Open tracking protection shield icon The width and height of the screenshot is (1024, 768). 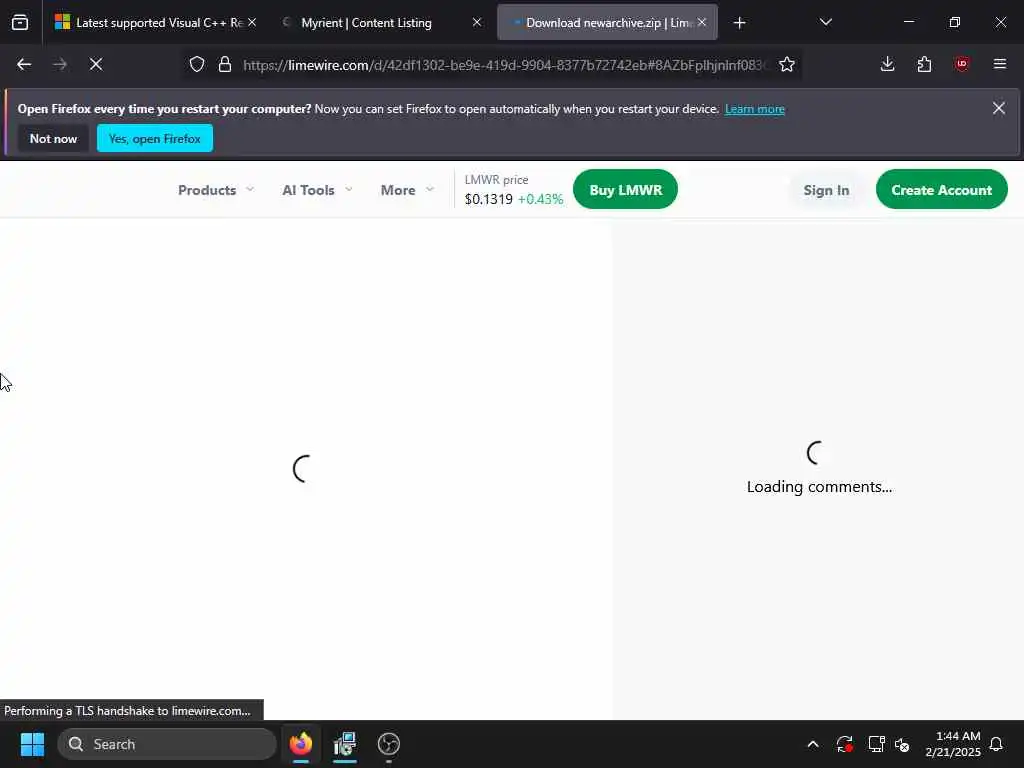[197, 64]
